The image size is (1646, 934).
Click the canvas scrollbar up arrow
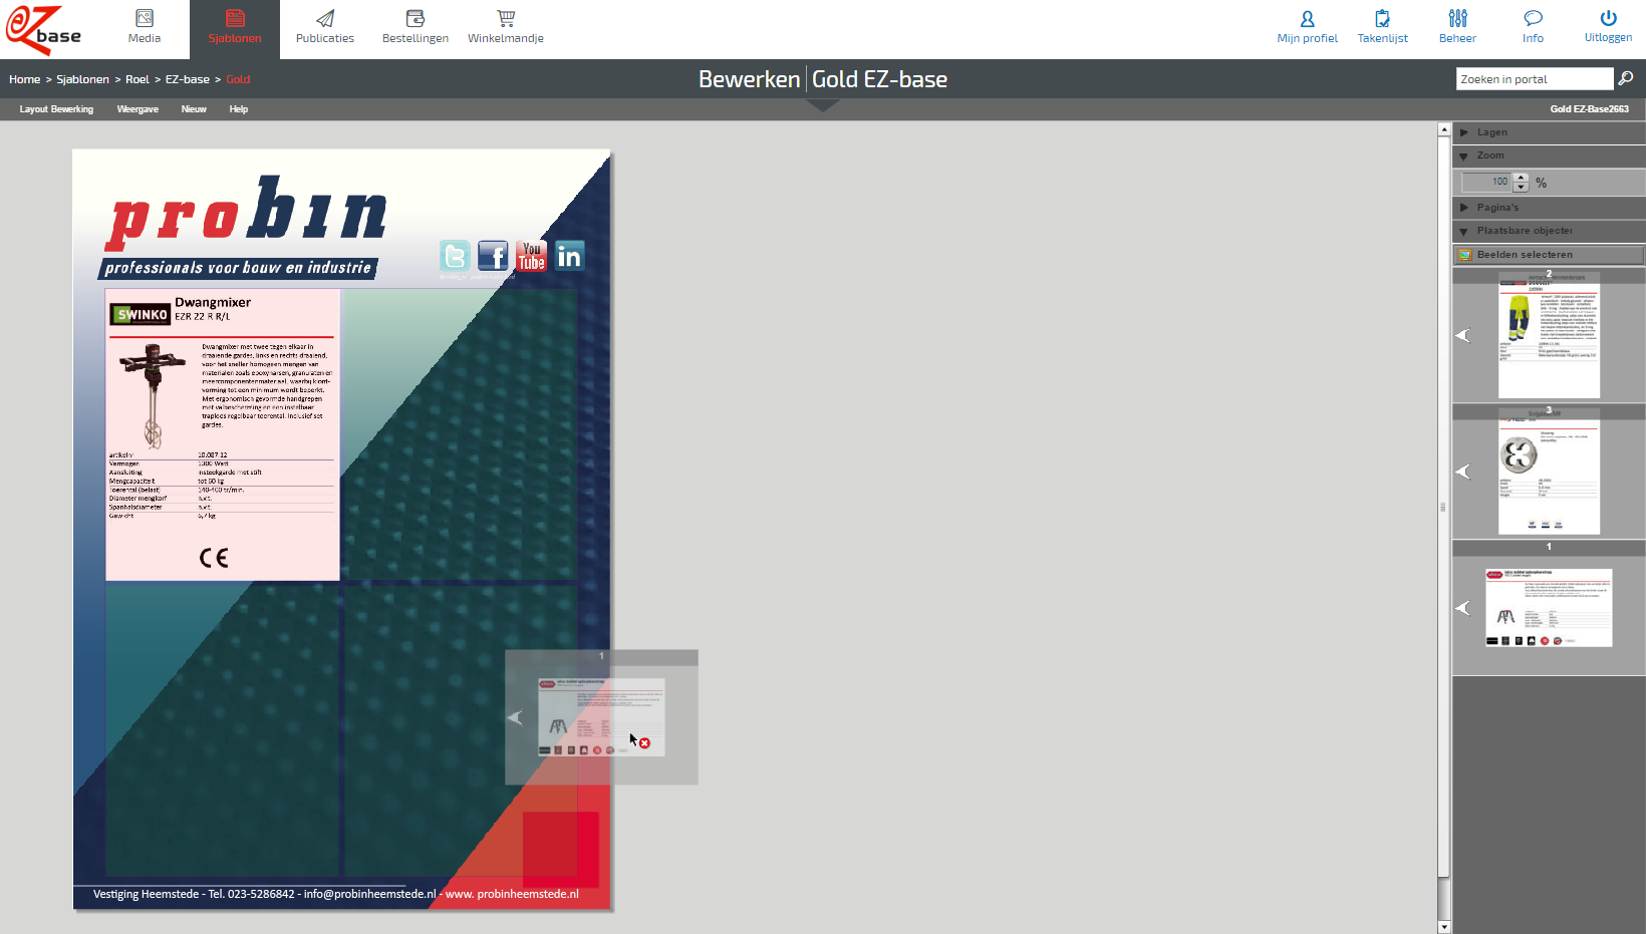1443,130
